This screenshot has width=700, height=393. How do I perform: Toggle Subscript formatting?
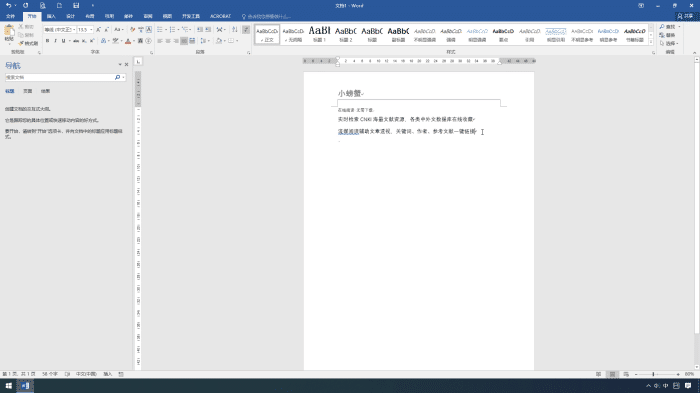click(x=84, y=41)
